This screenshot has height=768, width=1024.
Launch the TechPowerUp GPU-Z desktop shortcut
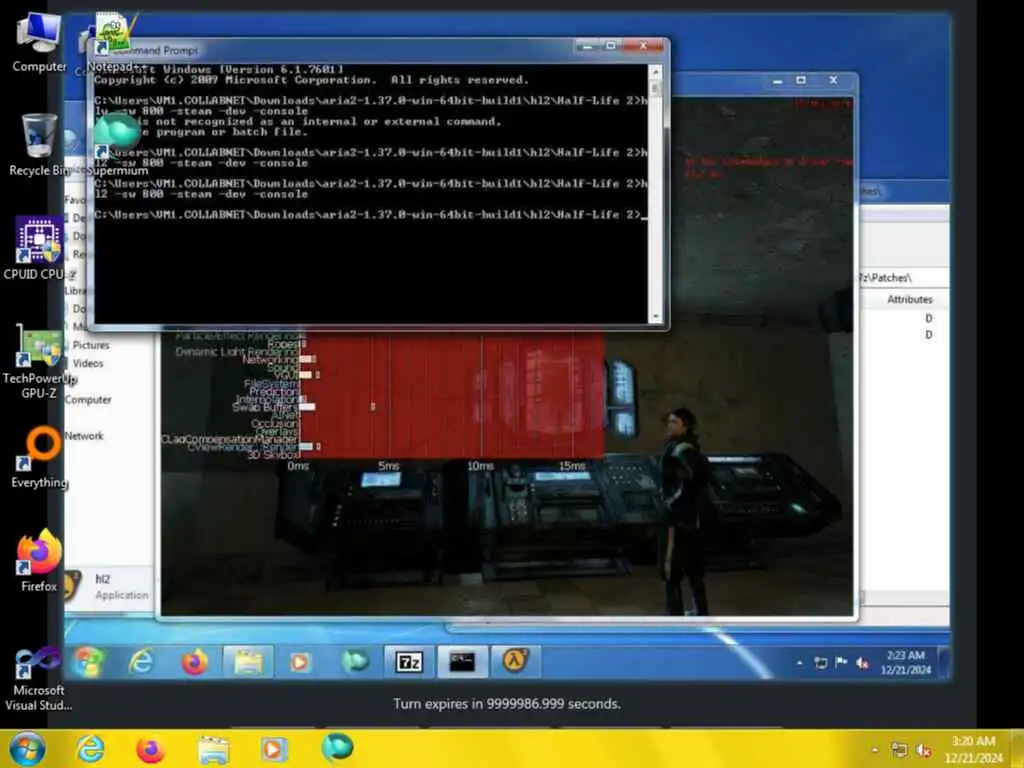[x=39, y=360]
